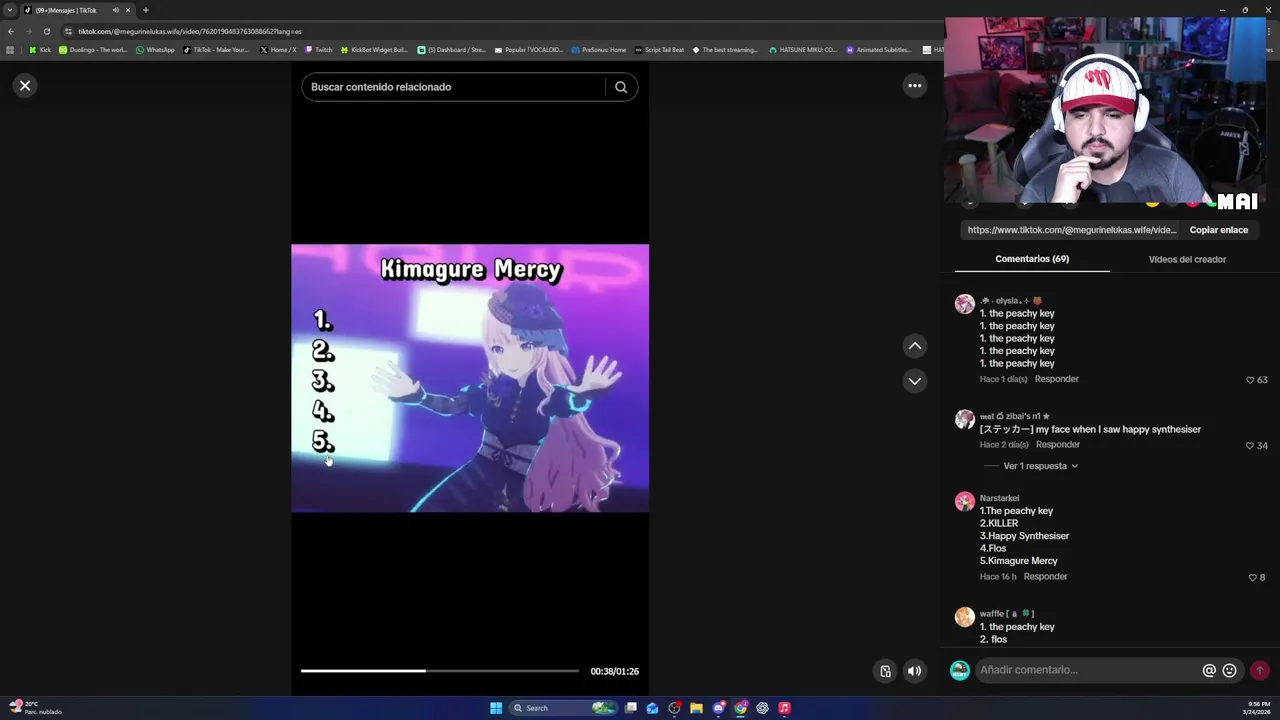1280x720 pixels.
Task: Open the three-dot more options menu
Action: click(914, 86)
